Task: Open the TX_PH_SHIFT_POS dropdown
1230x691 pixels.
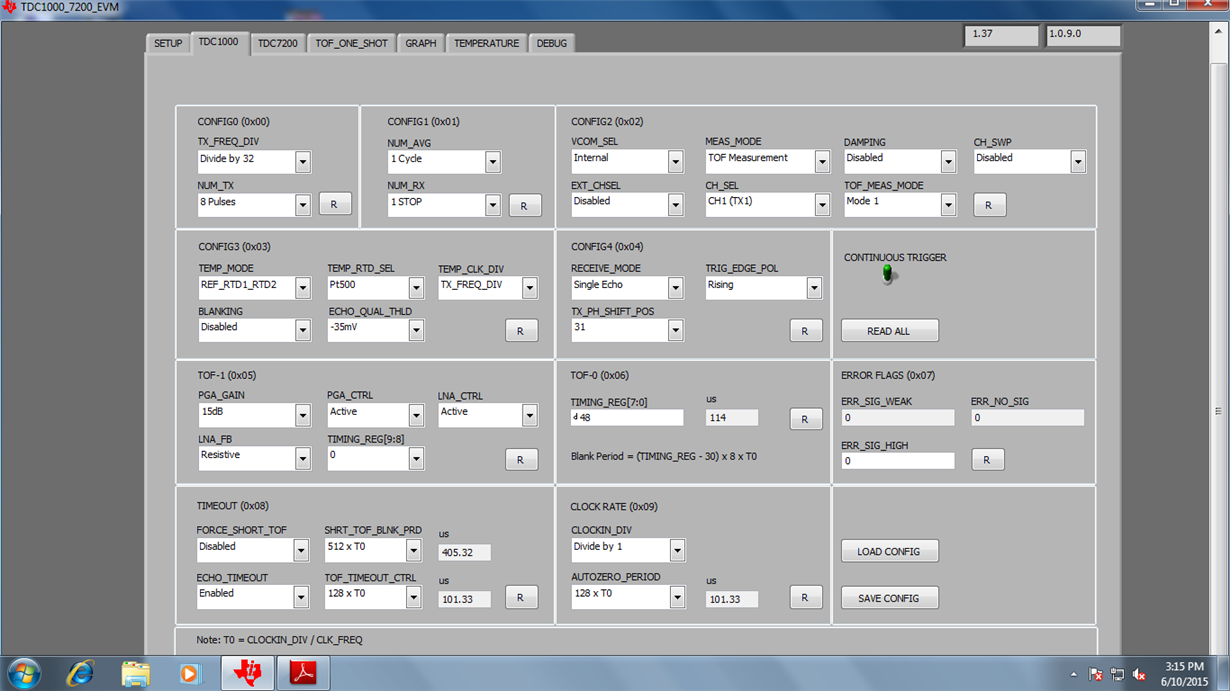Action: pyautogui.click(x=676, y=330)
